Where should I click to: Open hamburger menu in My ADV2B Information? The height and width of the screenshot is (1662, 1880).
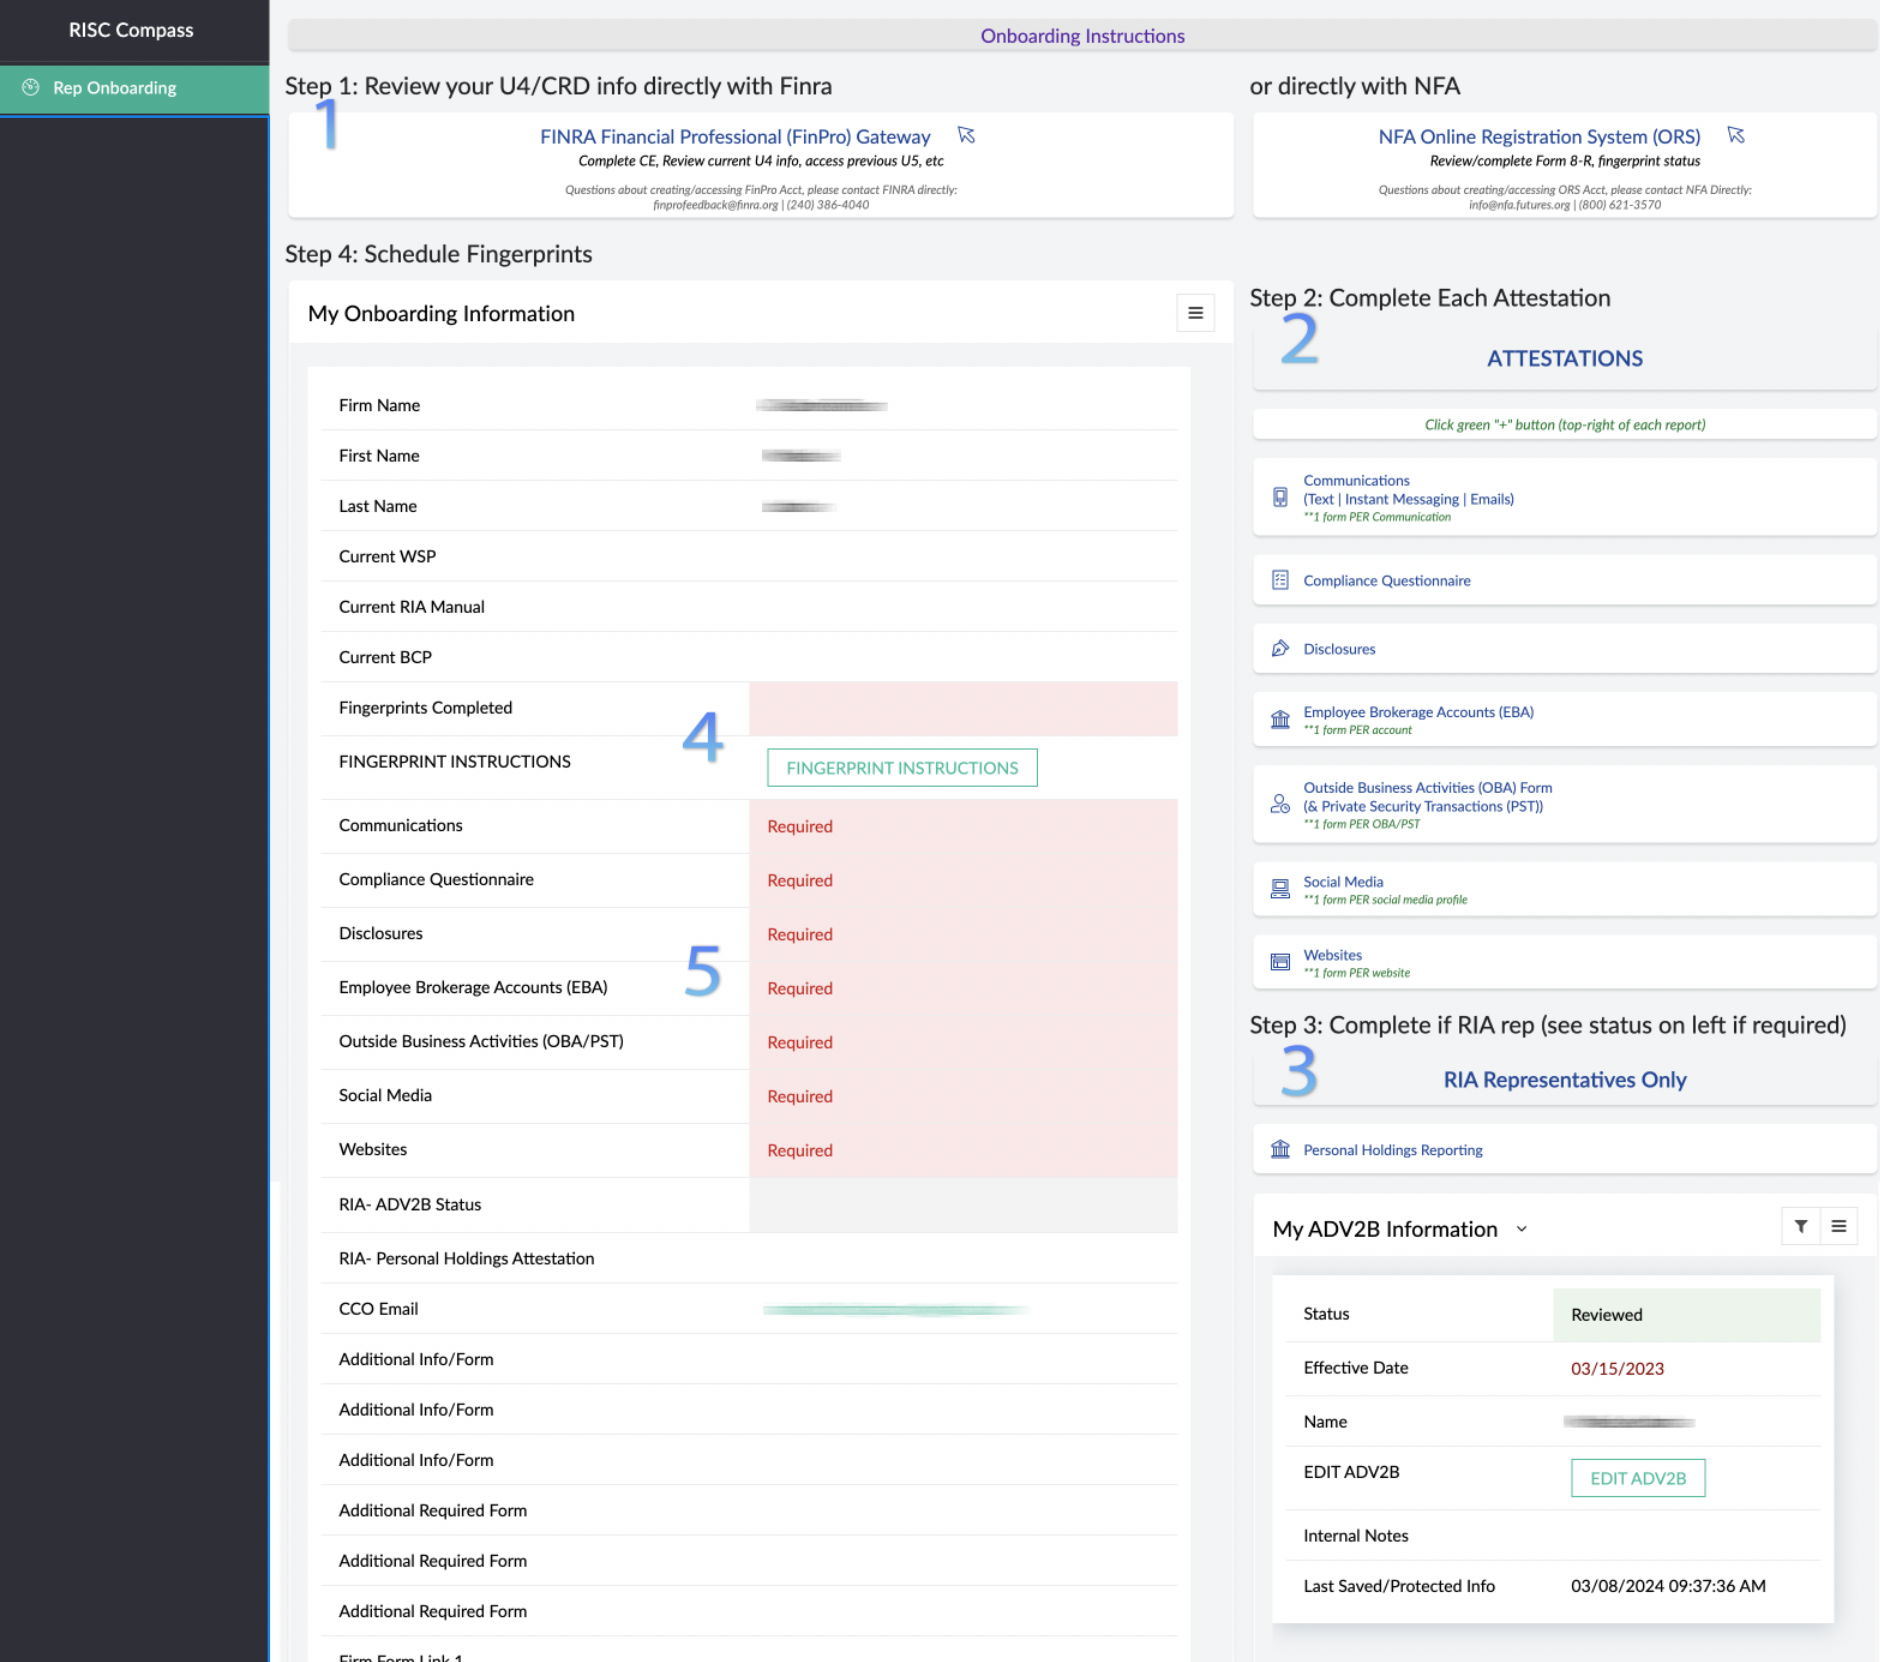click(1838, 1226)
